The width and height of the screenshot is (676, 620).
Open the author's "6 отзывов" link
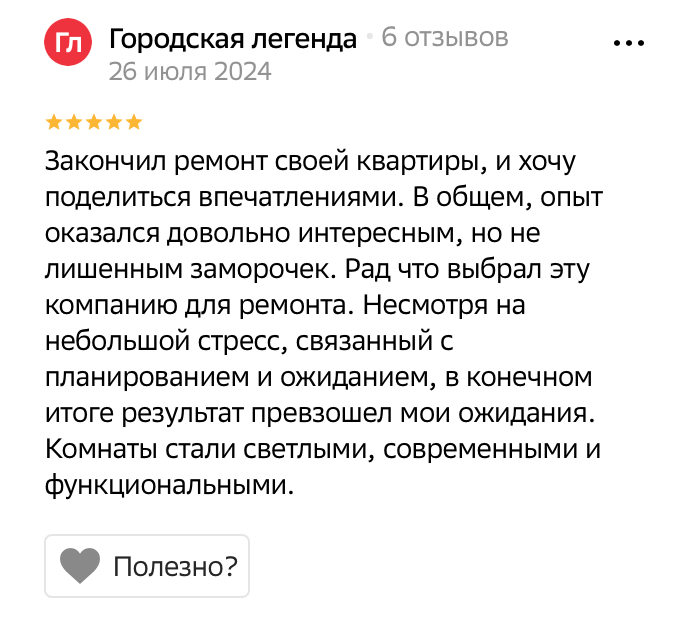445,39
